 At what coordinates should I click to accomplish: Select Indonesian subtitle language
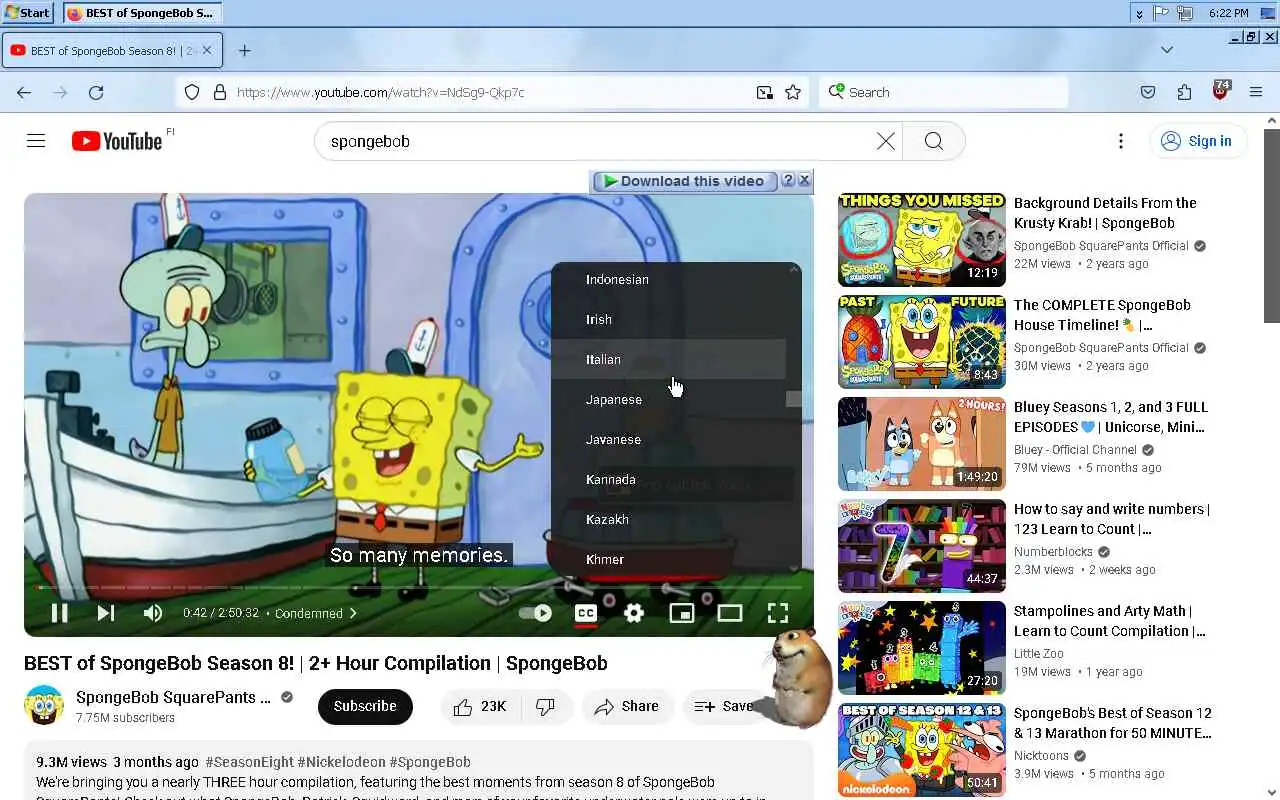(669, 279)
